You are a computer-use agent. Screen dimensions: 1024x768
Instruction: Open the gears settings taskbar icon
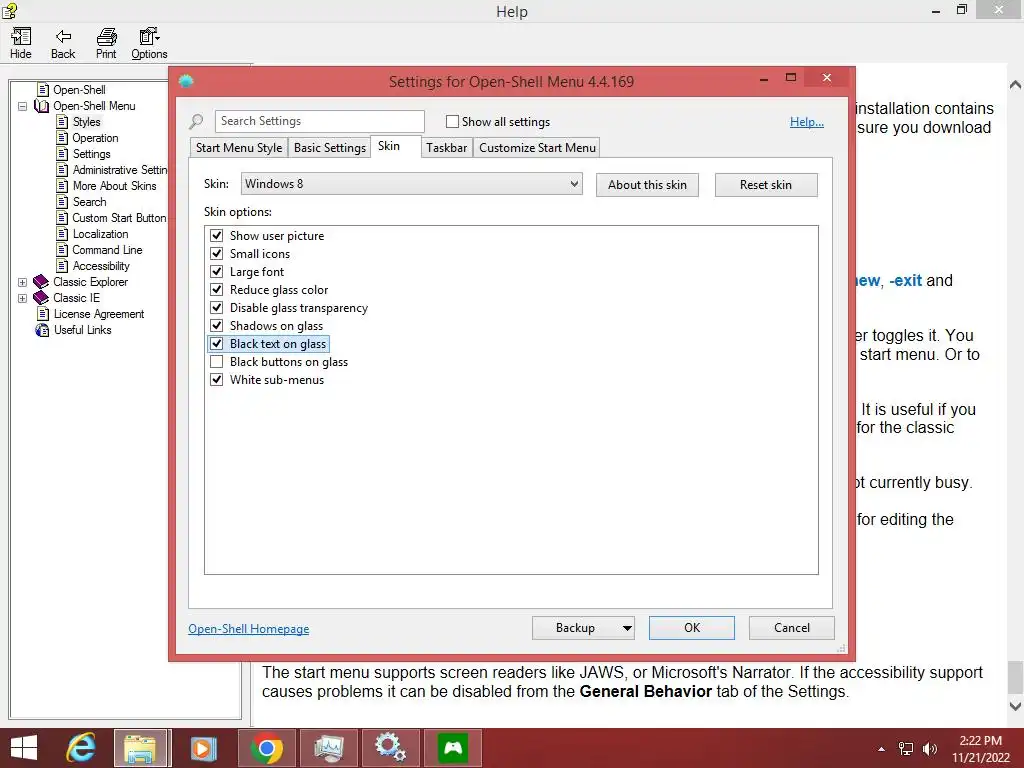click(x=390, y=748)
